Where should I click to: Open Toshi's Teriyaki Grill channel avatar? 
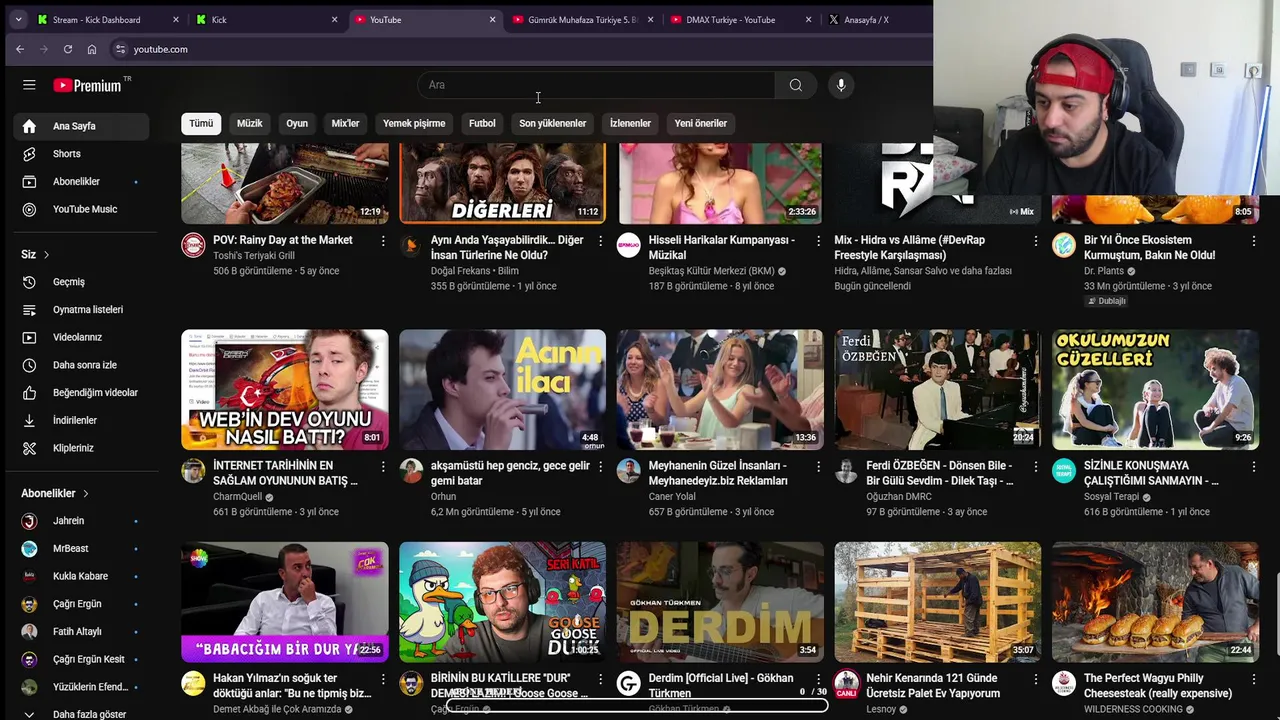tap(193, 245)
